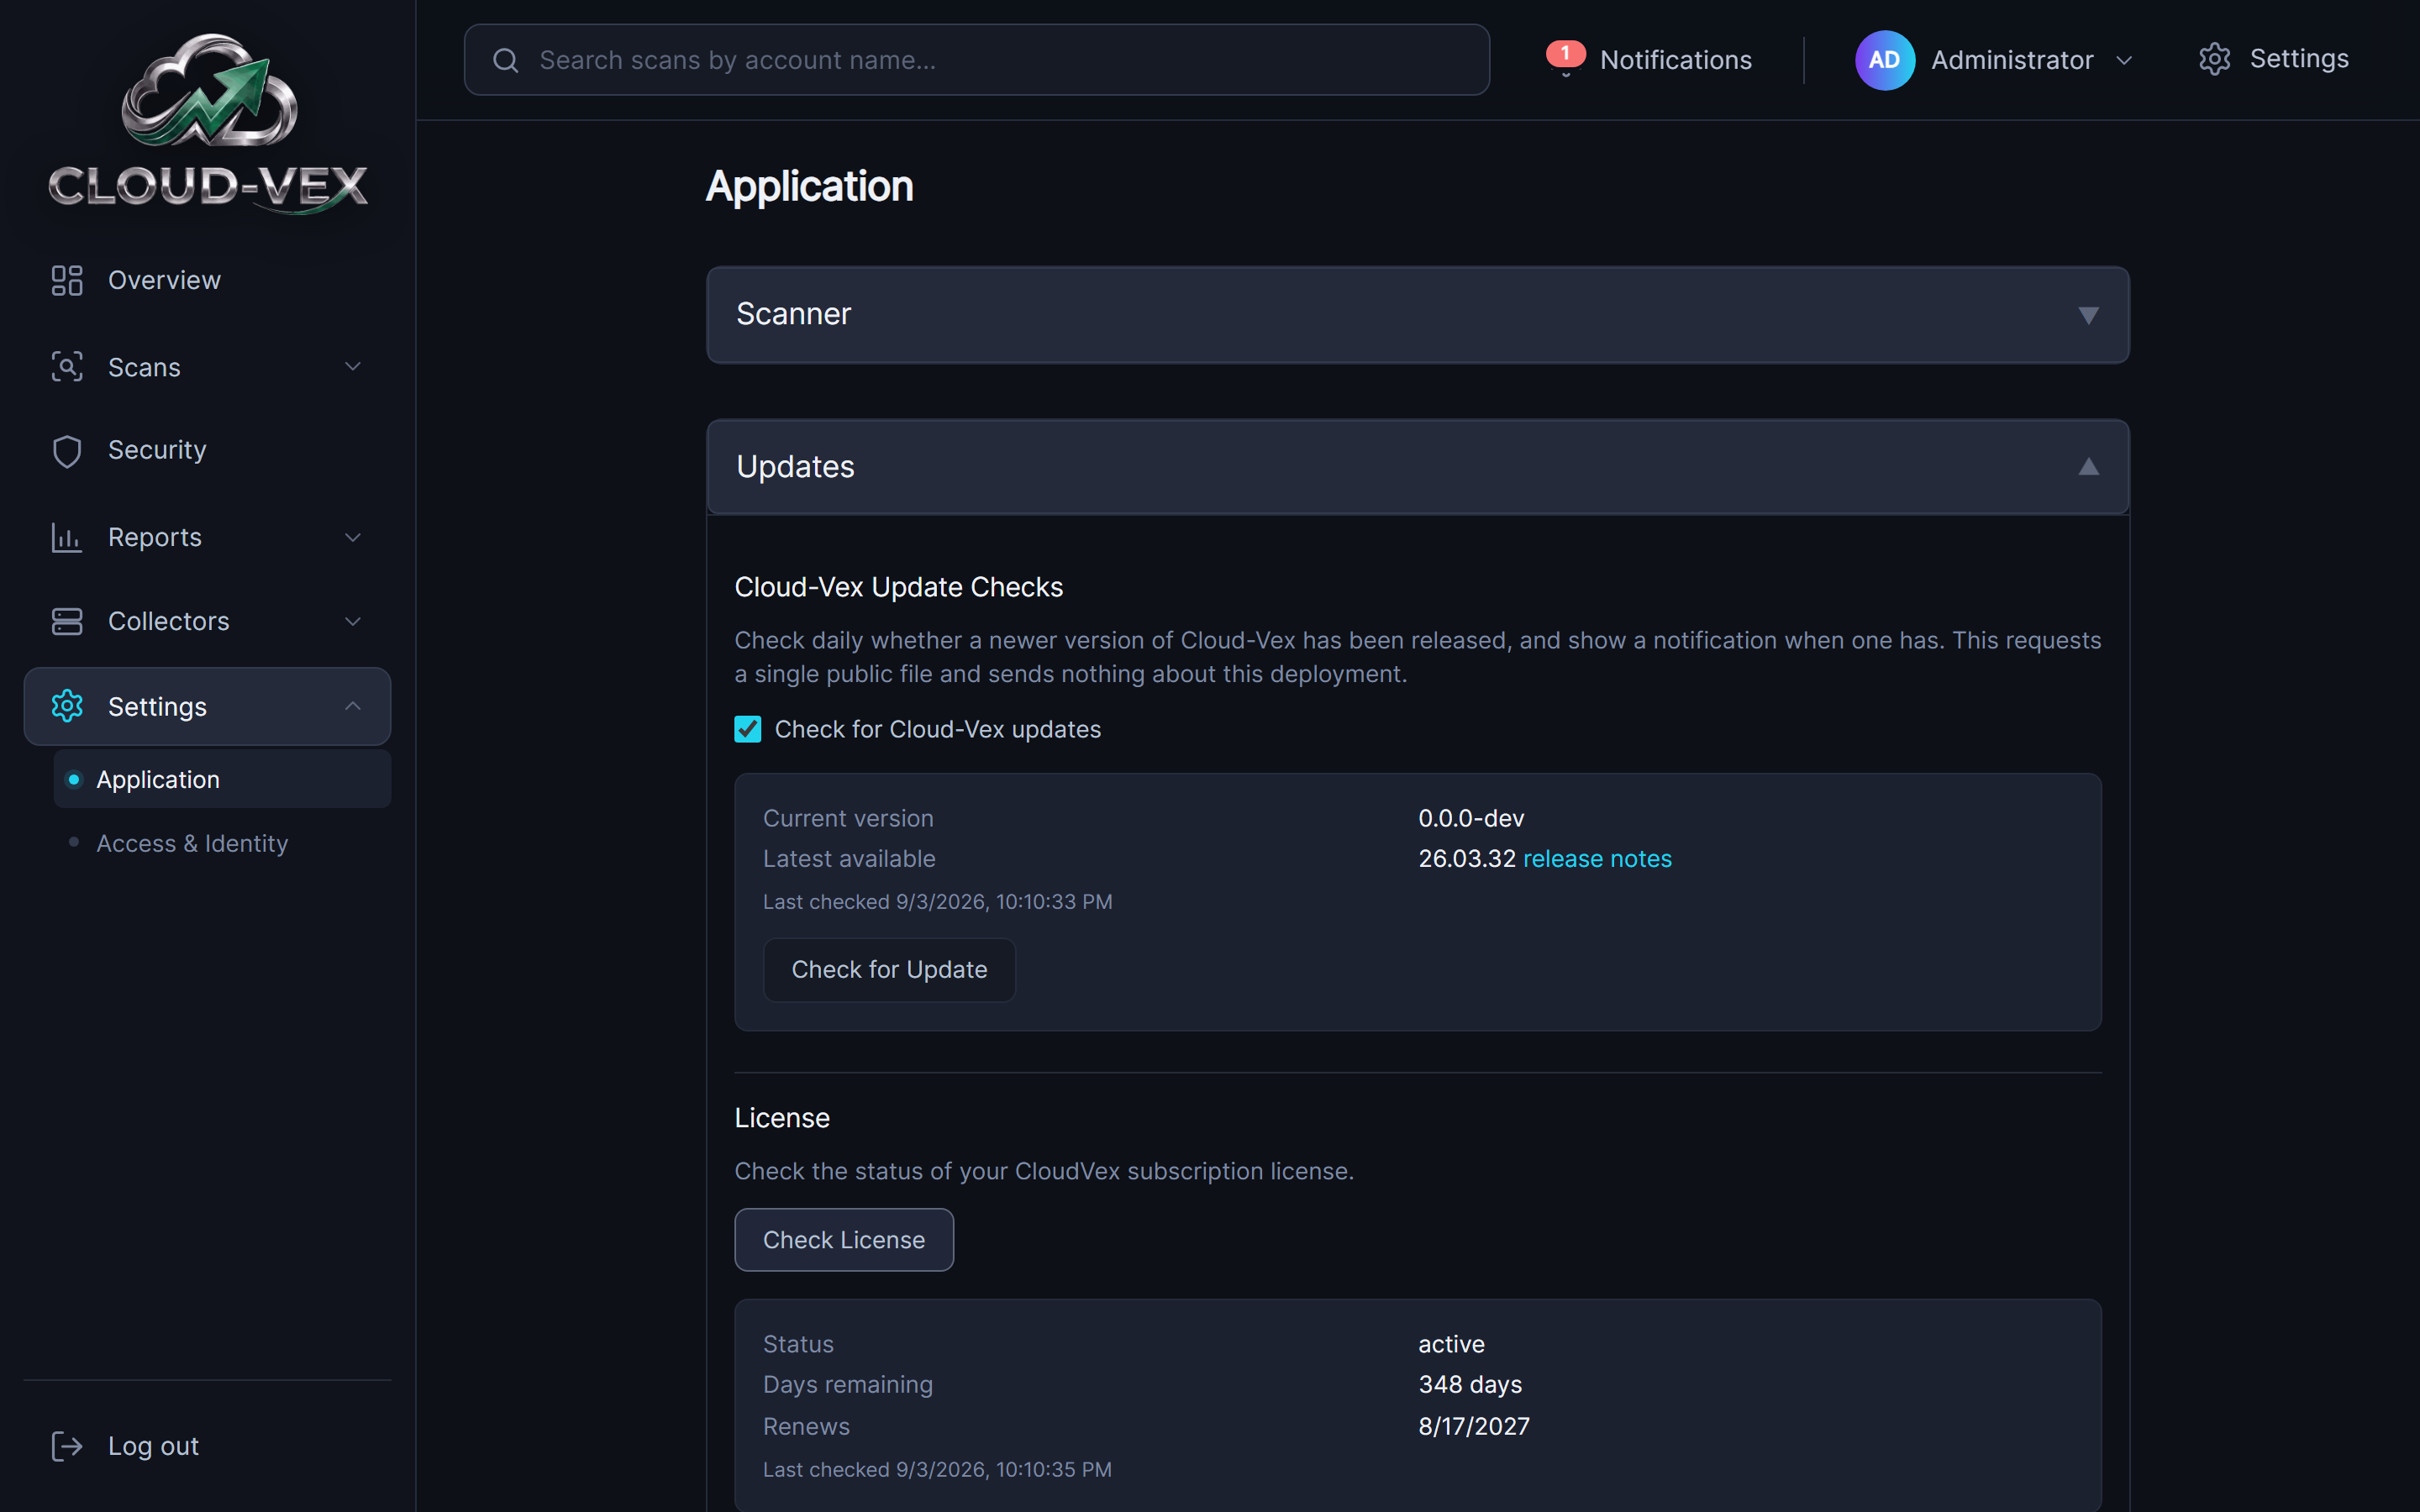Click the Application page title
This screenshot has height=1512, width=2420.
(x=809, y=186)
